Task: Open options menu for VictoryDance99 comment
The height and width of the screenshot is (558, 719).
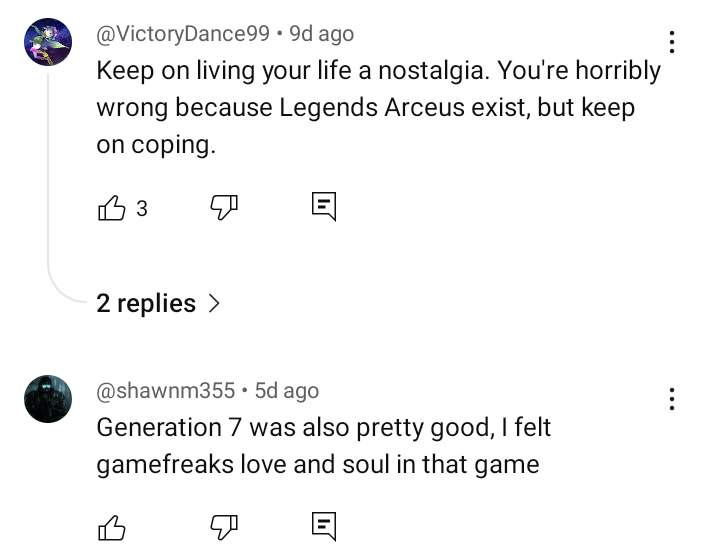Action: coord(672,42)
